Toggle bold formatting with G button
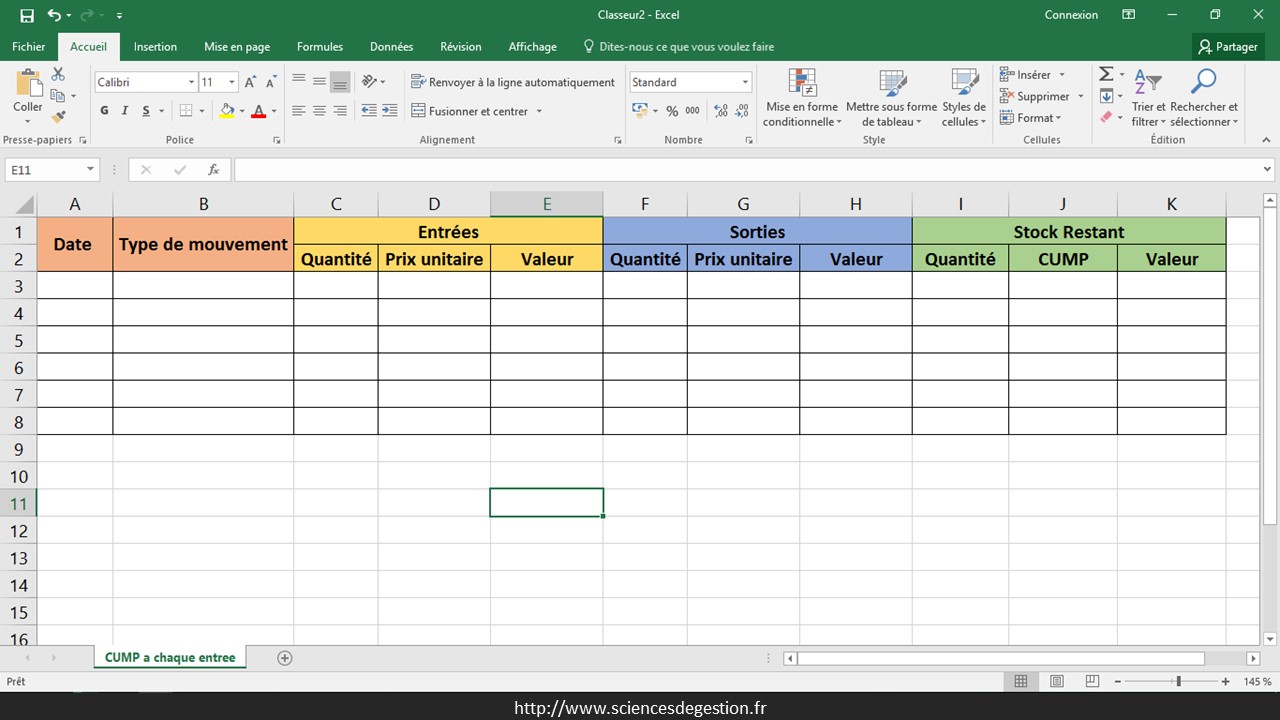Viewport: 1280px width, 720px height. pyautogui.click(x=104, y=111)
